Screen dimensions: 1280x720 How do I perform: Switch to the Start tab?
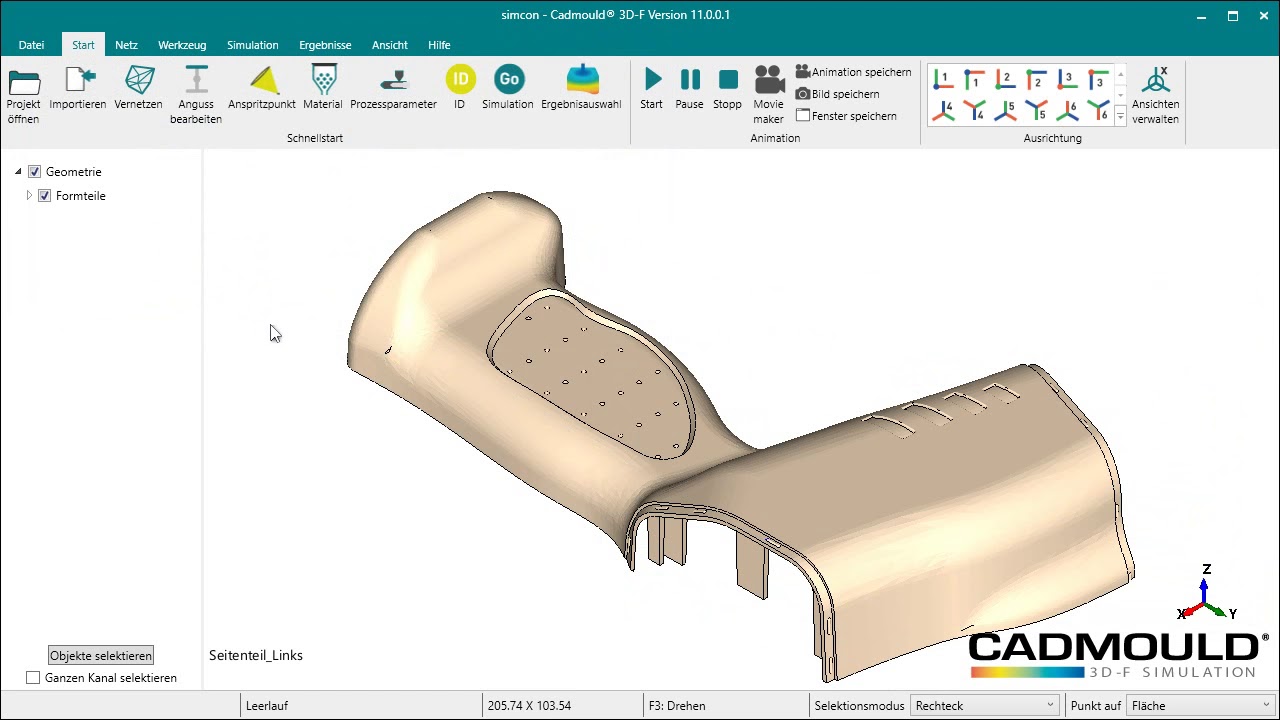(83, 45)
